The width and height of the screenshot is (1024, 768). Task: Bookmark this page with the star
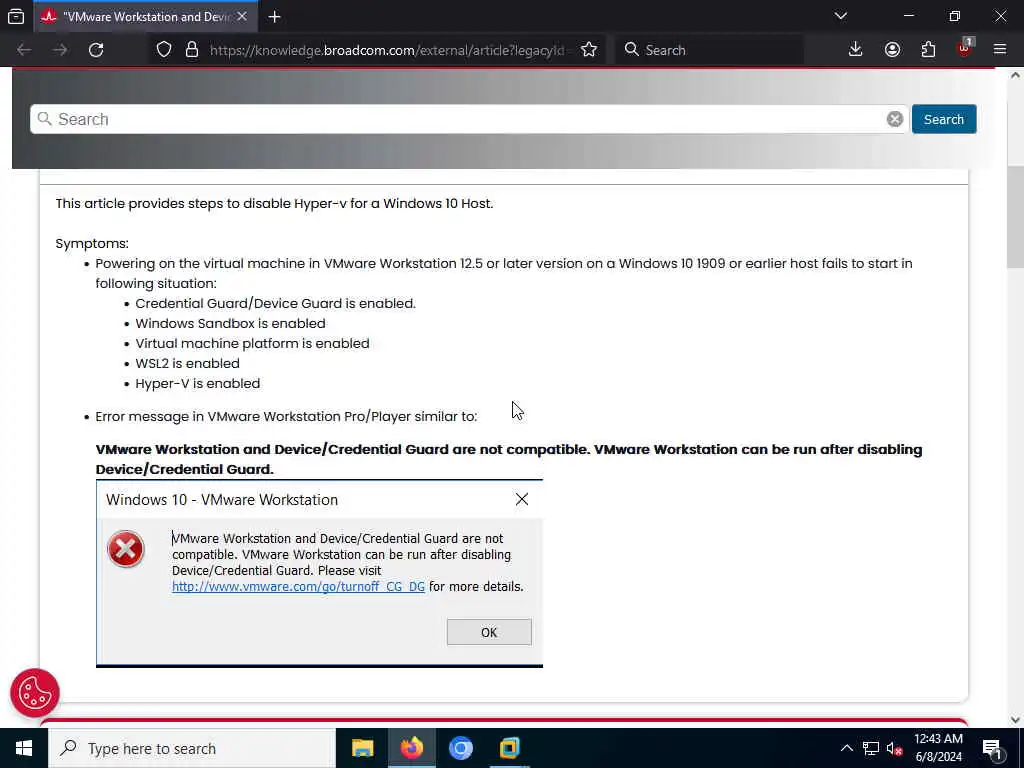pyautogui.click(x=589, y=50)
